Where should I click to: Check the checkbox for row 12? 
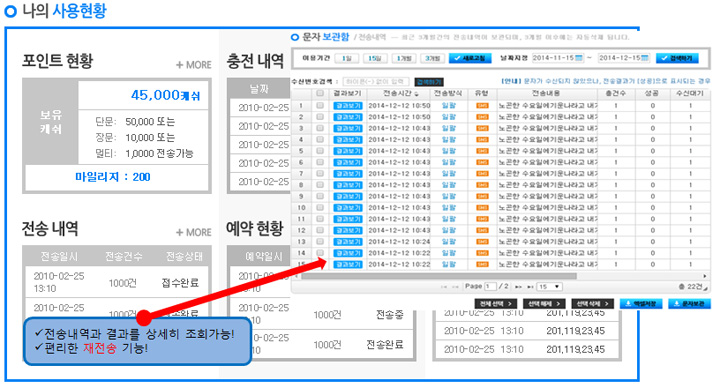(320, 231)
